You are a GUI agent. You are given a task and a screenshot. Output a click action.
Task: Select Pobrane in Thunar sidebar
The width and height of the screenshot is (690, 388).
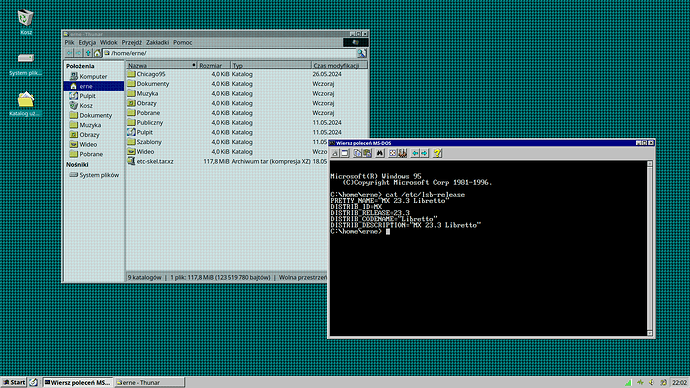(x=93, y=154)
